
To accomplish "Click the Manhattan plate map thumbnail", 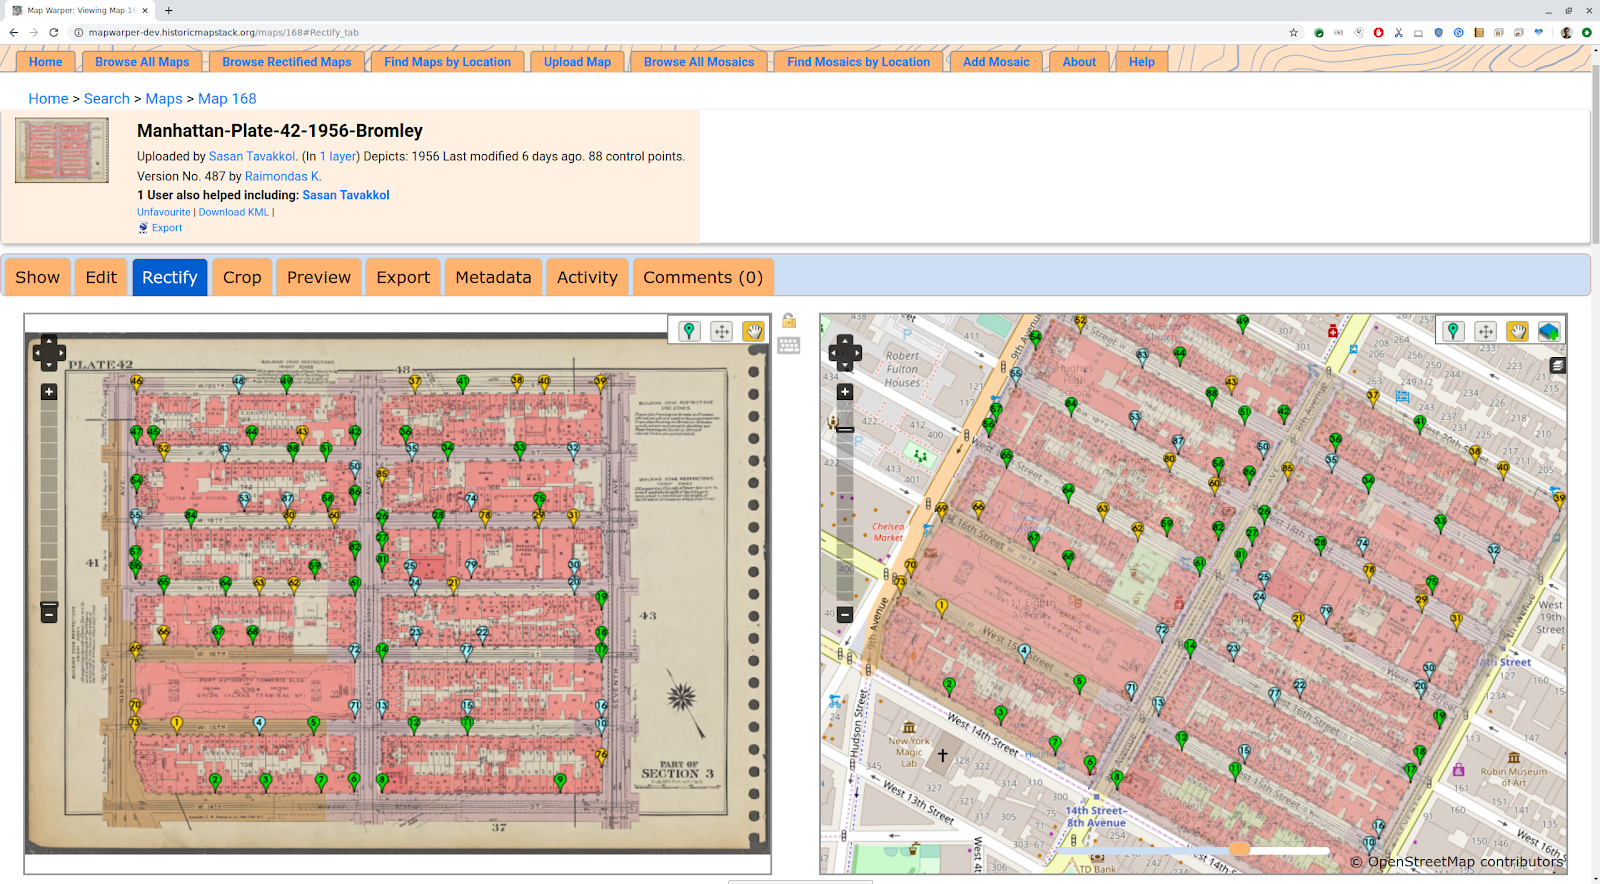I will click(62, 150).
